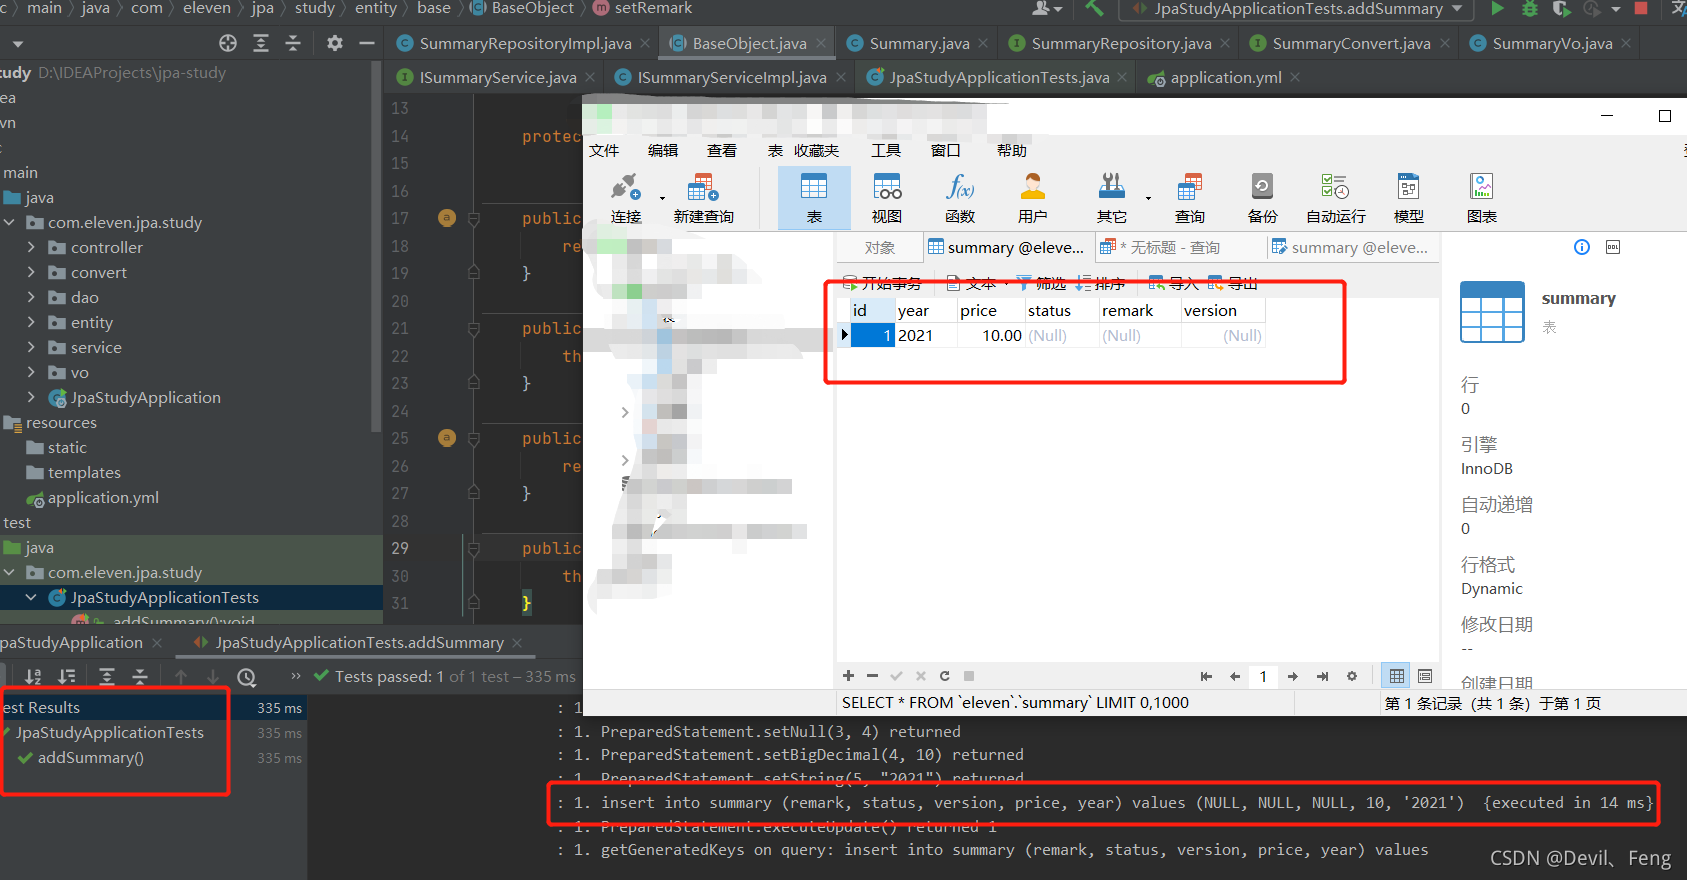Click the page number input field
The width and height of the screenshot is (1687, 880).
coord(1263,677)
